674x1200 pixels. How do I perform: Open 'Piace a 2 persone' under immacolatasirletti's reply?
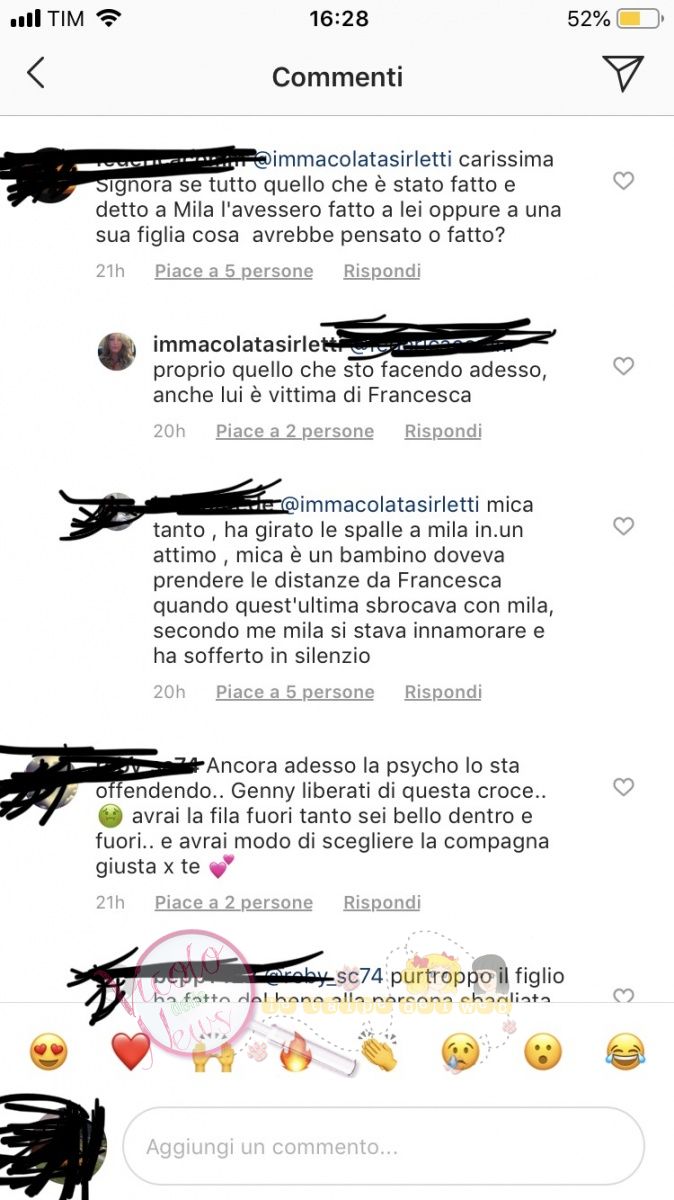point(295,431)
